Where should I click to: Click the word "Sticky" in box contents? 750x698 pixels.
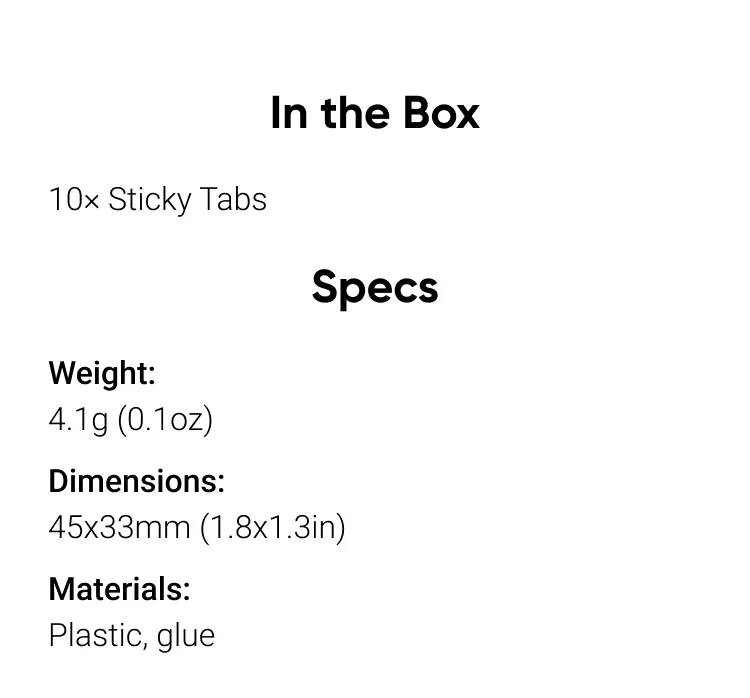coord(150,200)
